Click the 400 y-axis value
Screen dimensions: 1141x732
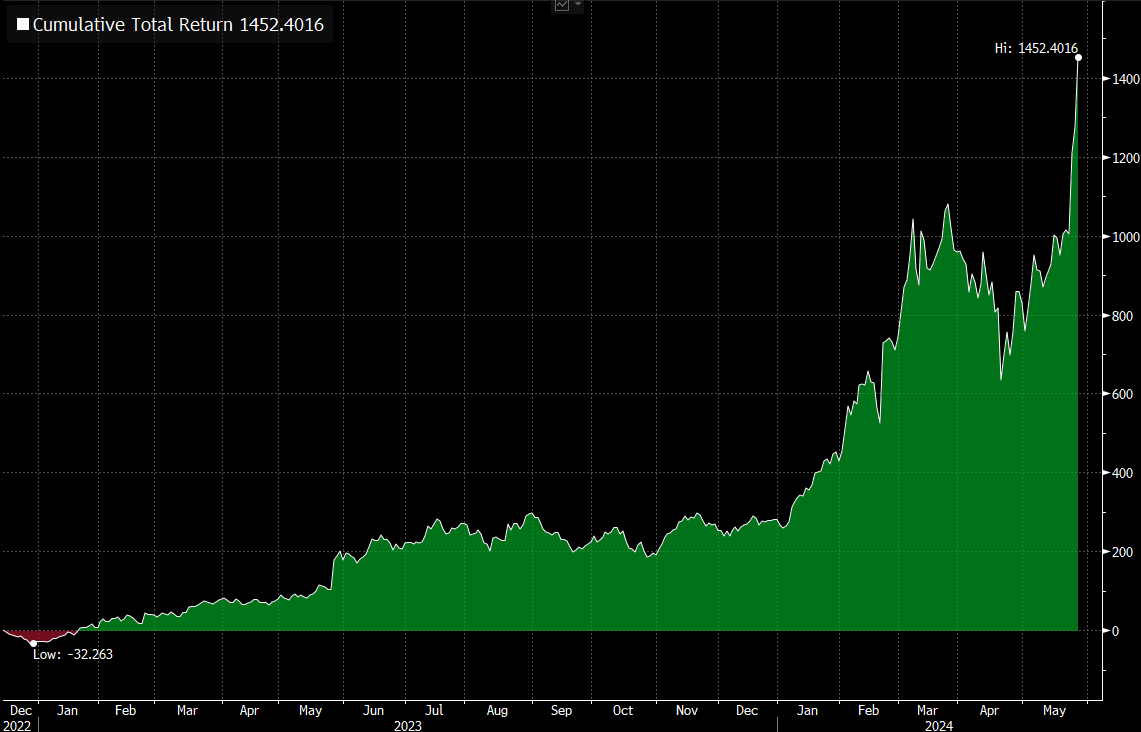[1122, 473]
